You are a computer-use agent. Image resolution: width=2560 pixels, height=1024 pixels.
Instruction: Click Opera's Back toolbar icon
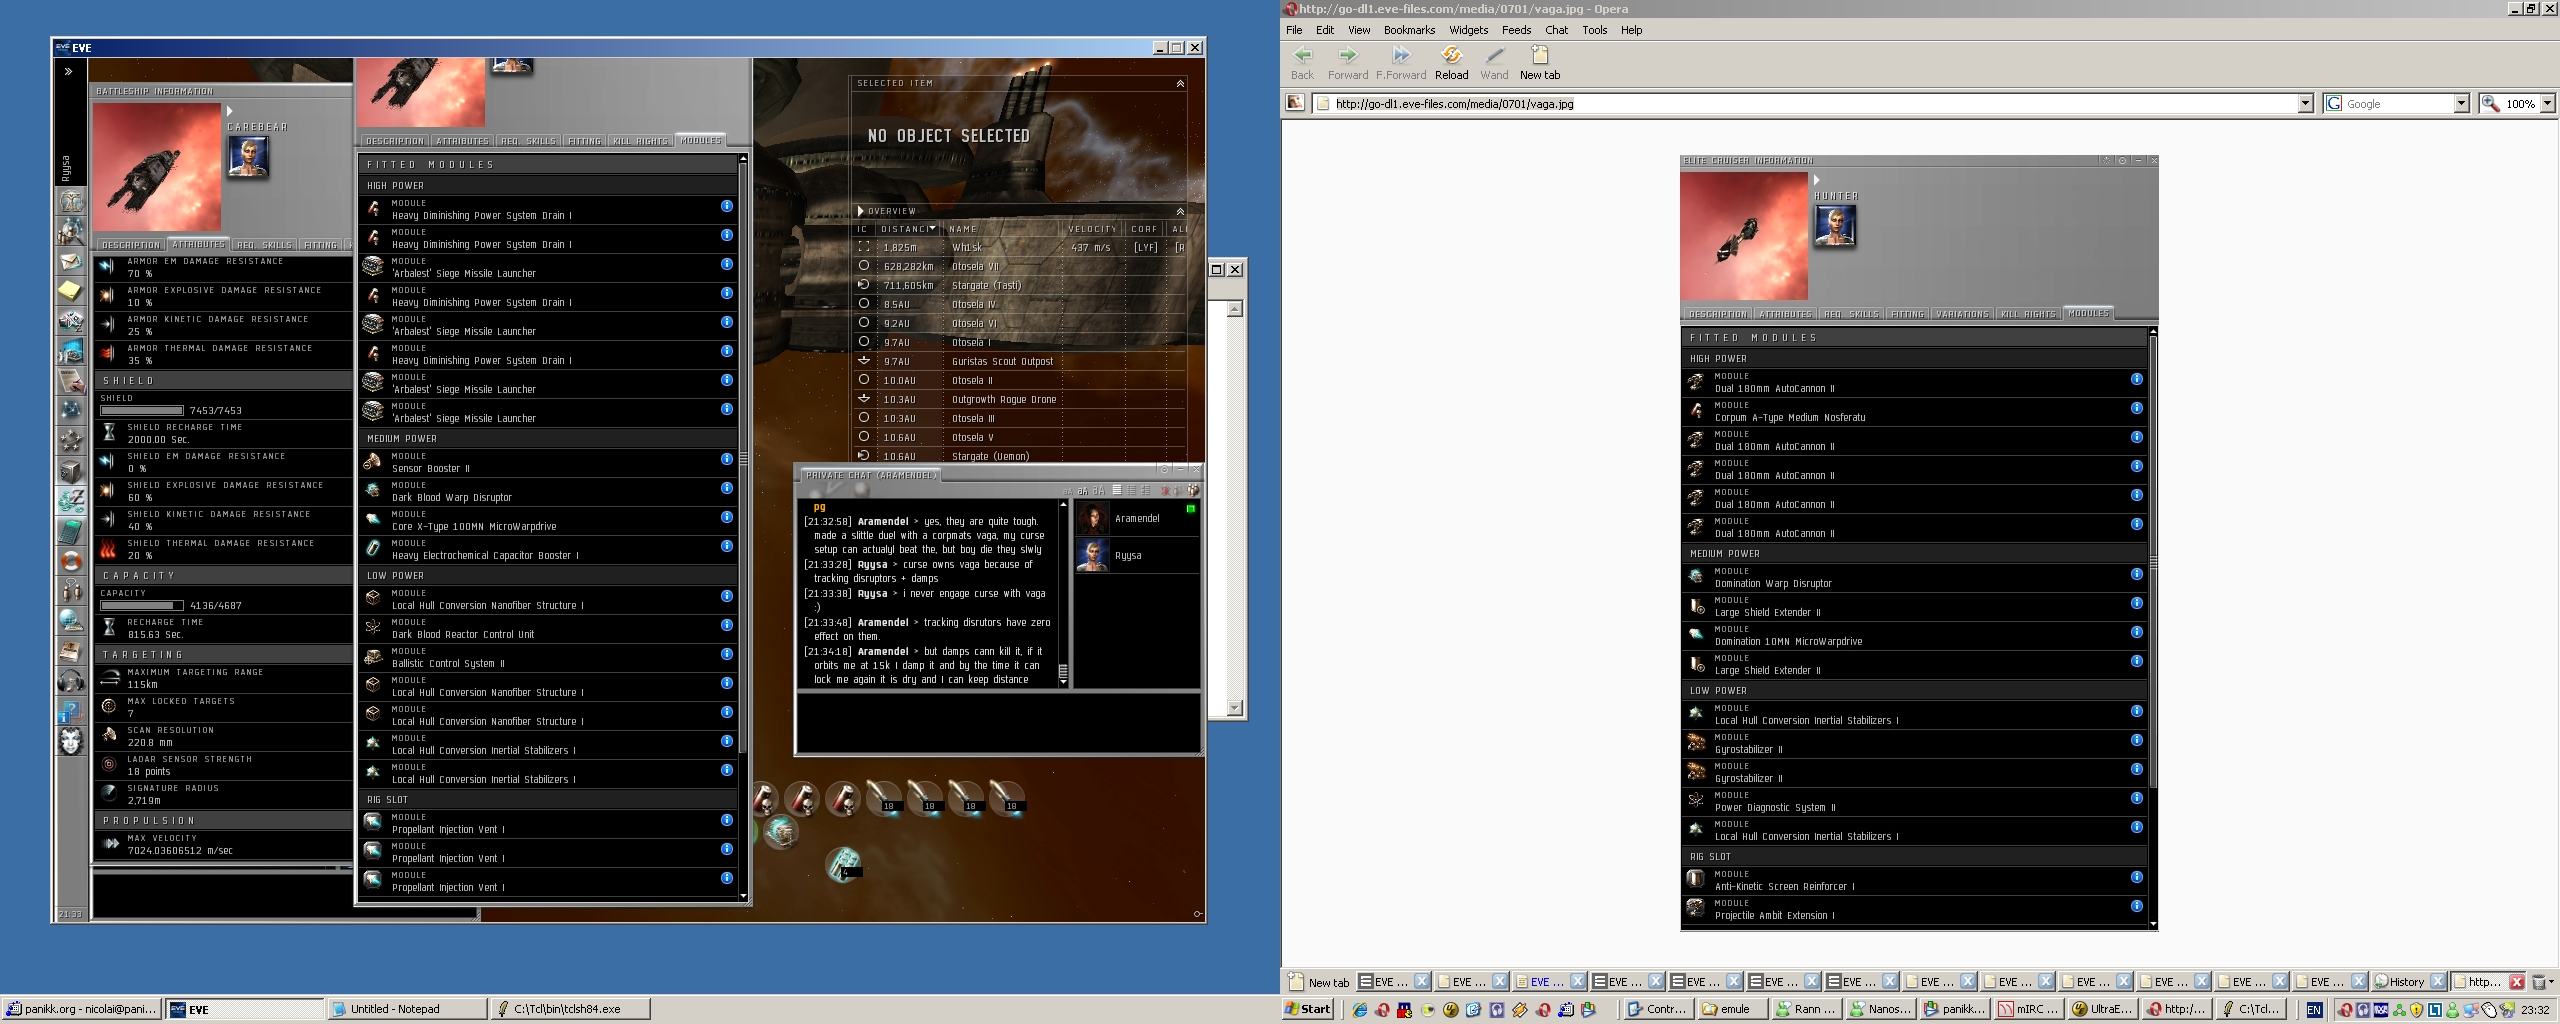(1302, 62)
